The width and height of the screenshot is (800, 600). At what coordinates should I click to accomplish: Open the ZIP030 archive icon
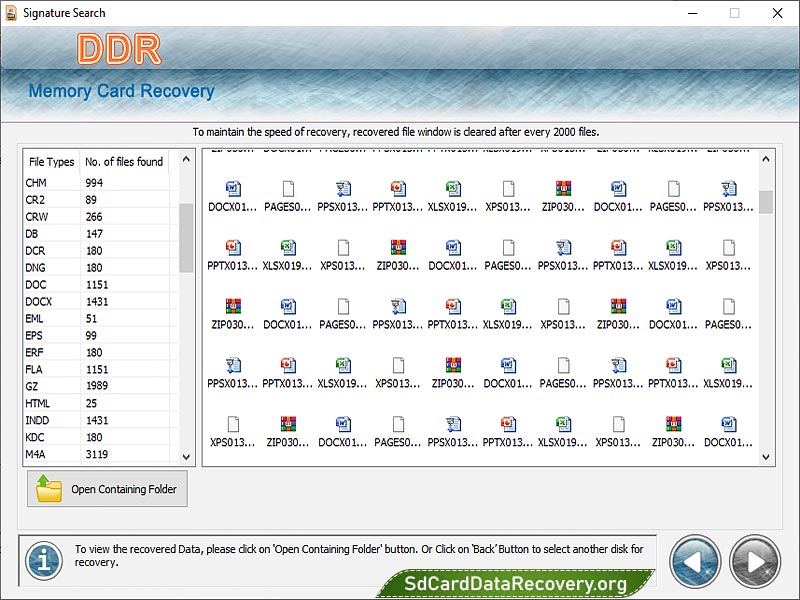pyautogui.click(x=563, y=190)
